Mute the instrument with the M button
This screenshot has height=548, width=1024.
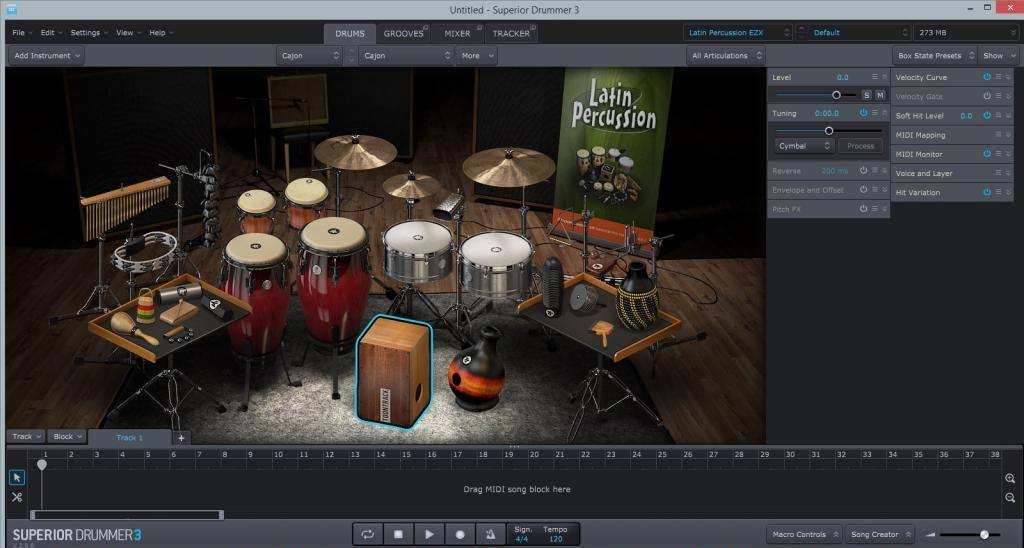[880, 95]
